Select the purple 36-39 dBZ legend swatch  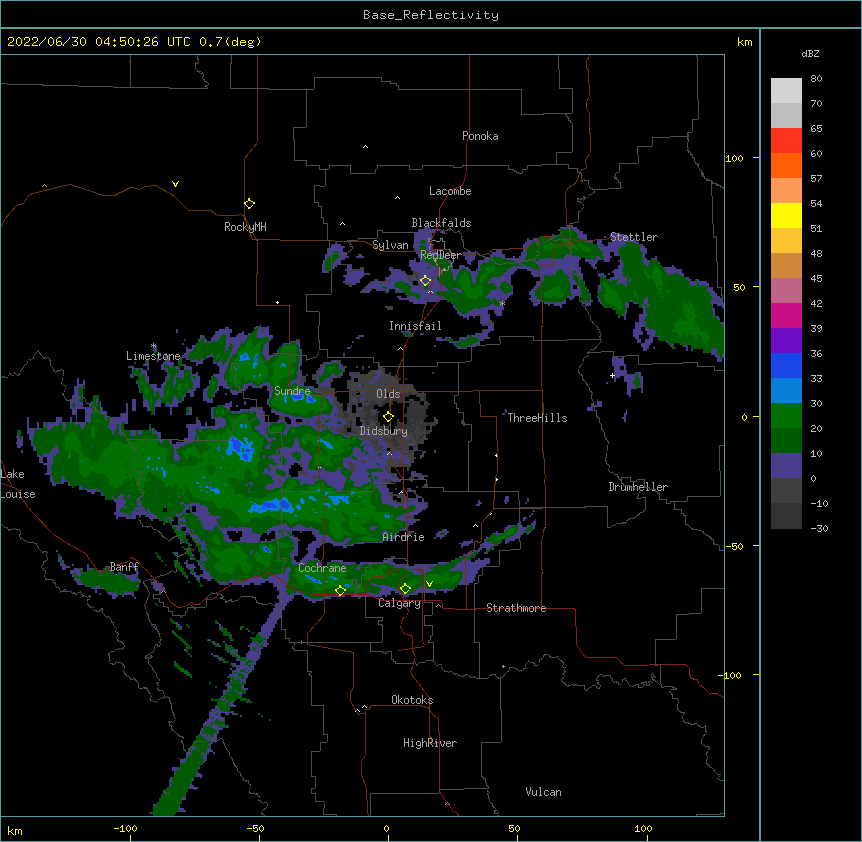click(x=786, y=341)
